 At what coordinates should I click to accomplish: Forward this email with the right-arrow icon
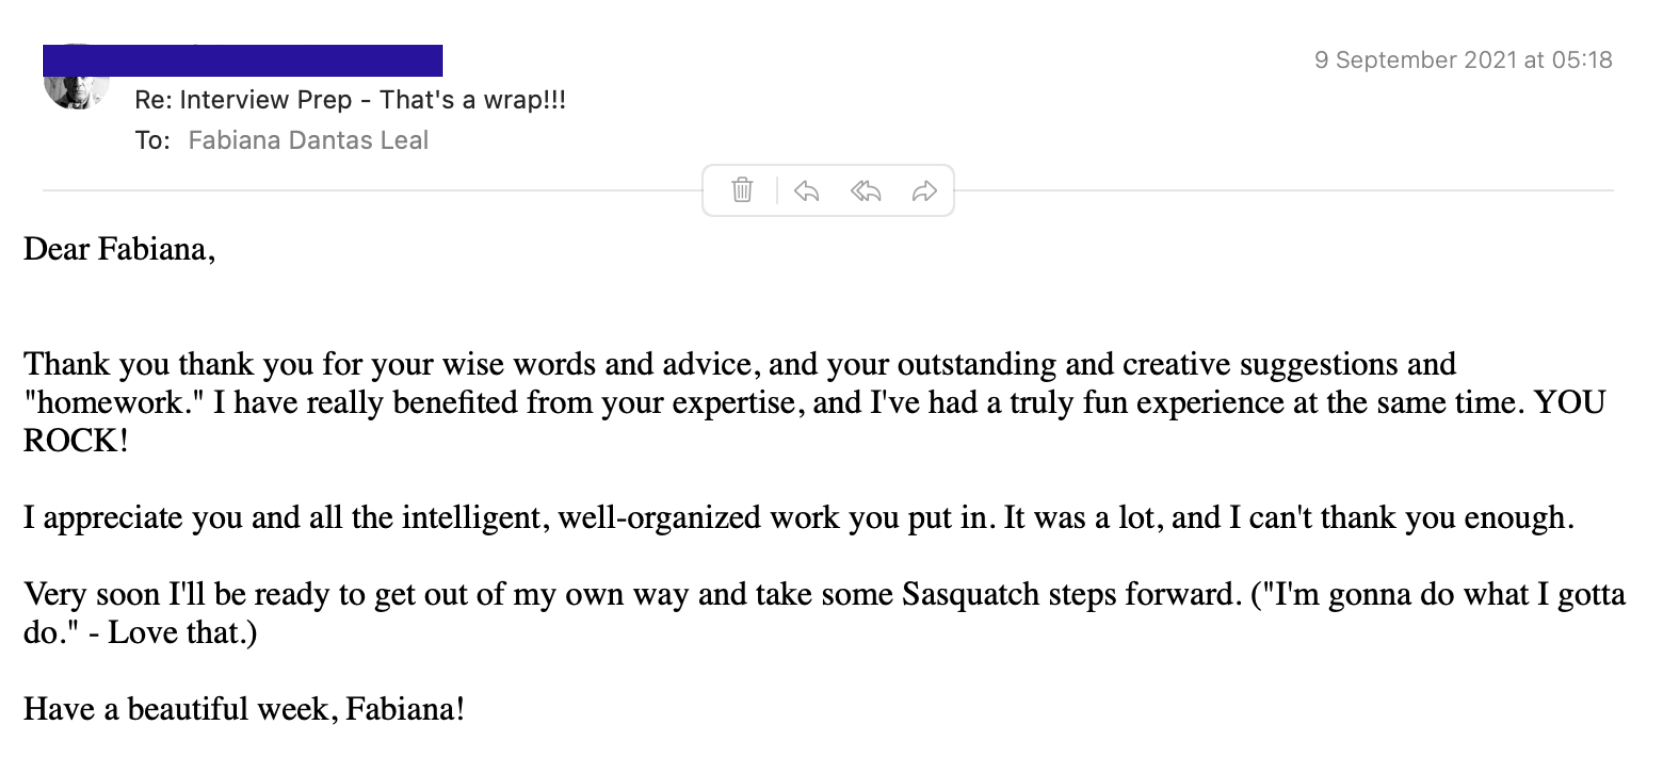point(924,190)
